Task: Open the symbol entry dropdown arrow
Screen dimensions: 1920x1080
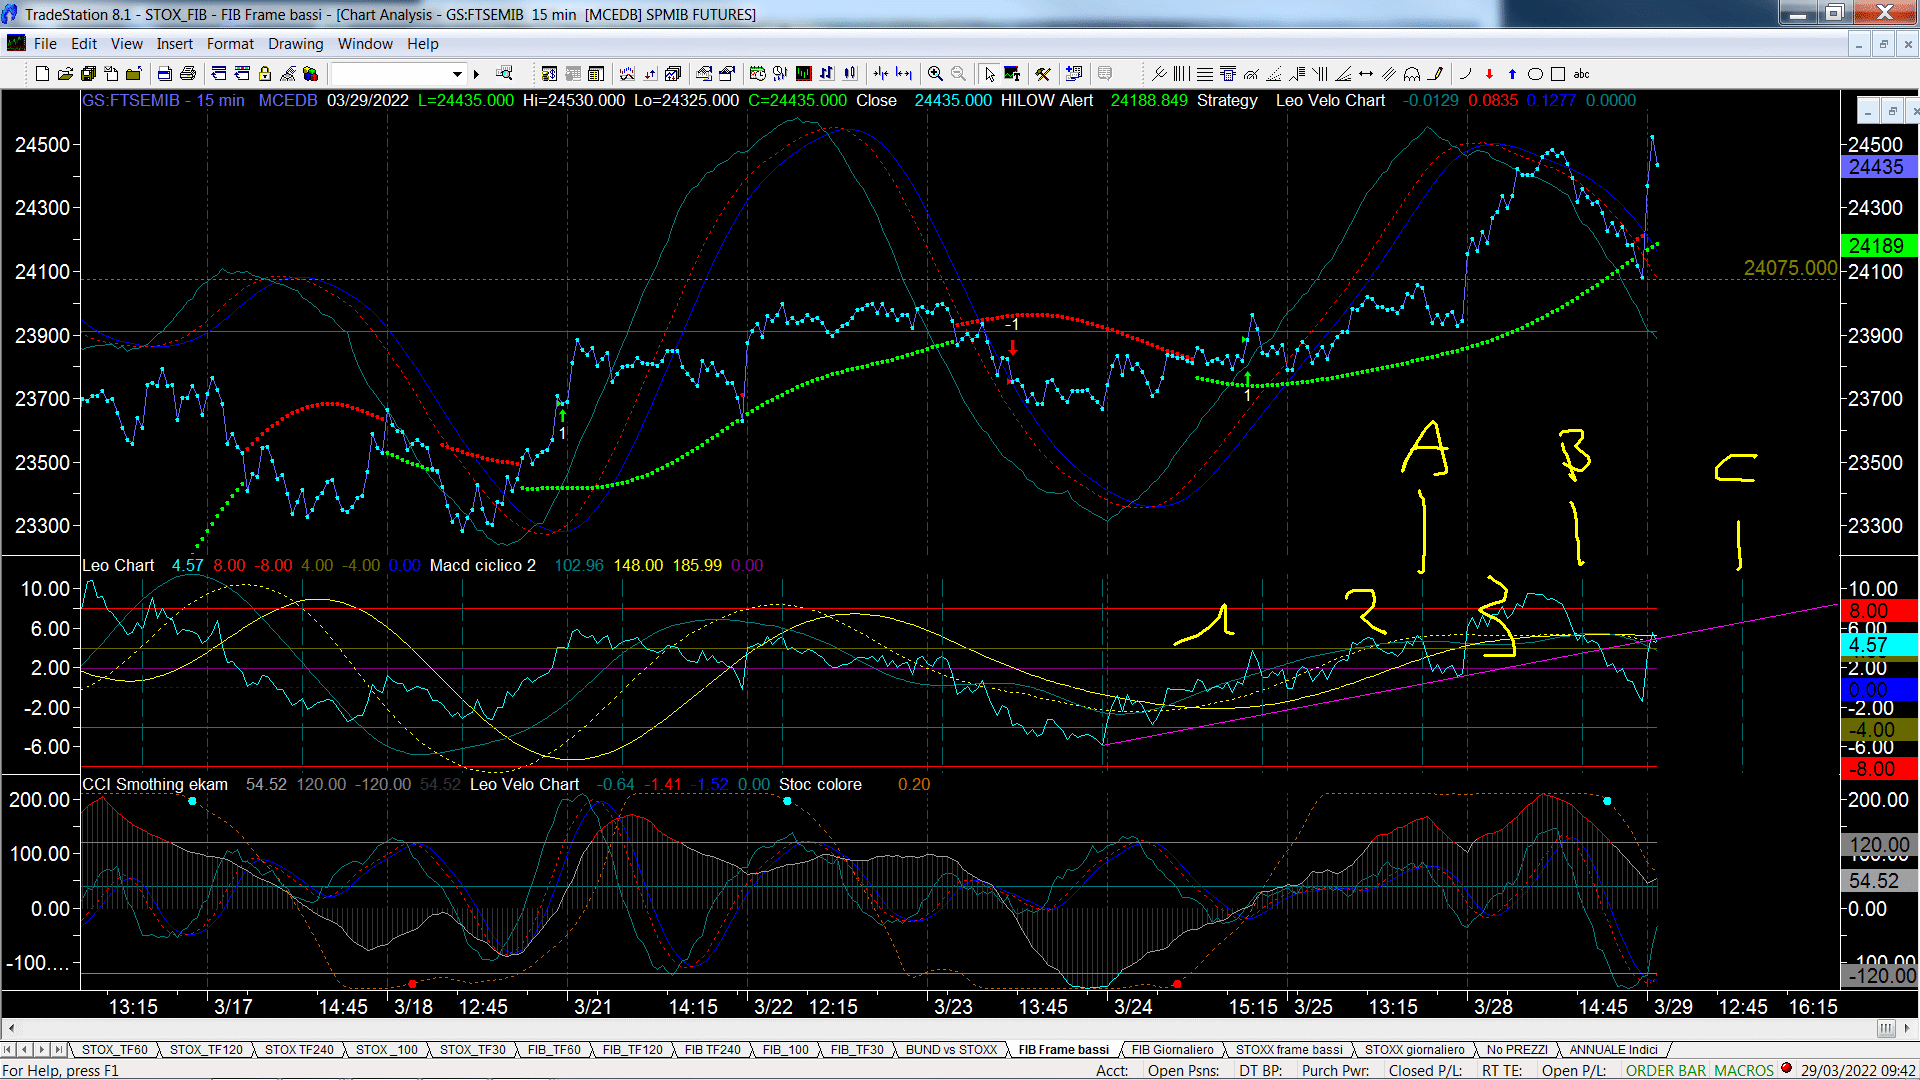Action: [x=457, y=74]
